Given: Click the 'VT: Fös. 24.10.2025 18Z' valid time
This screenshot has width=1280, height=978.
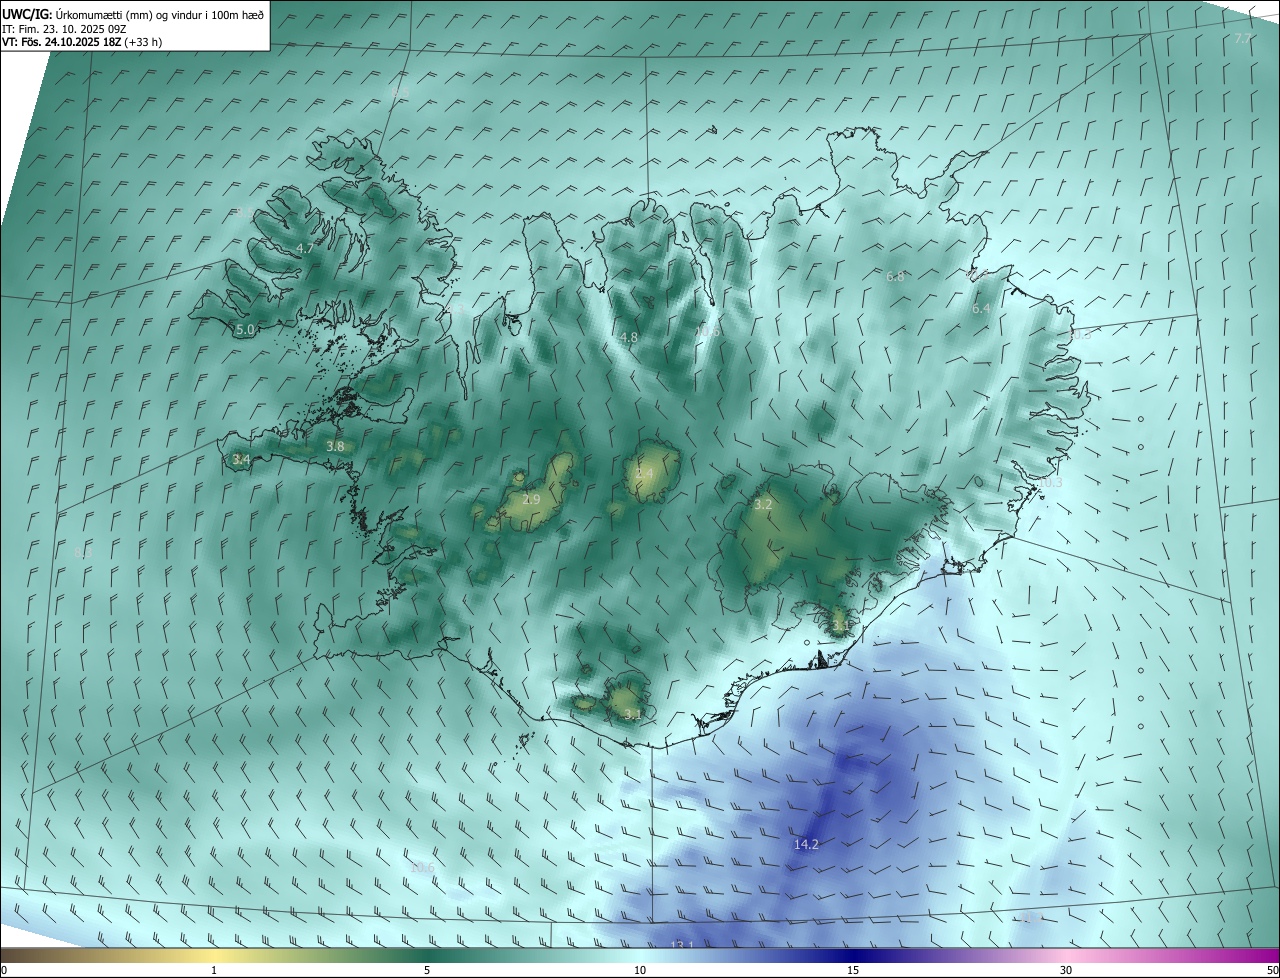Looking at the screenshot, I should click(62, 42).
